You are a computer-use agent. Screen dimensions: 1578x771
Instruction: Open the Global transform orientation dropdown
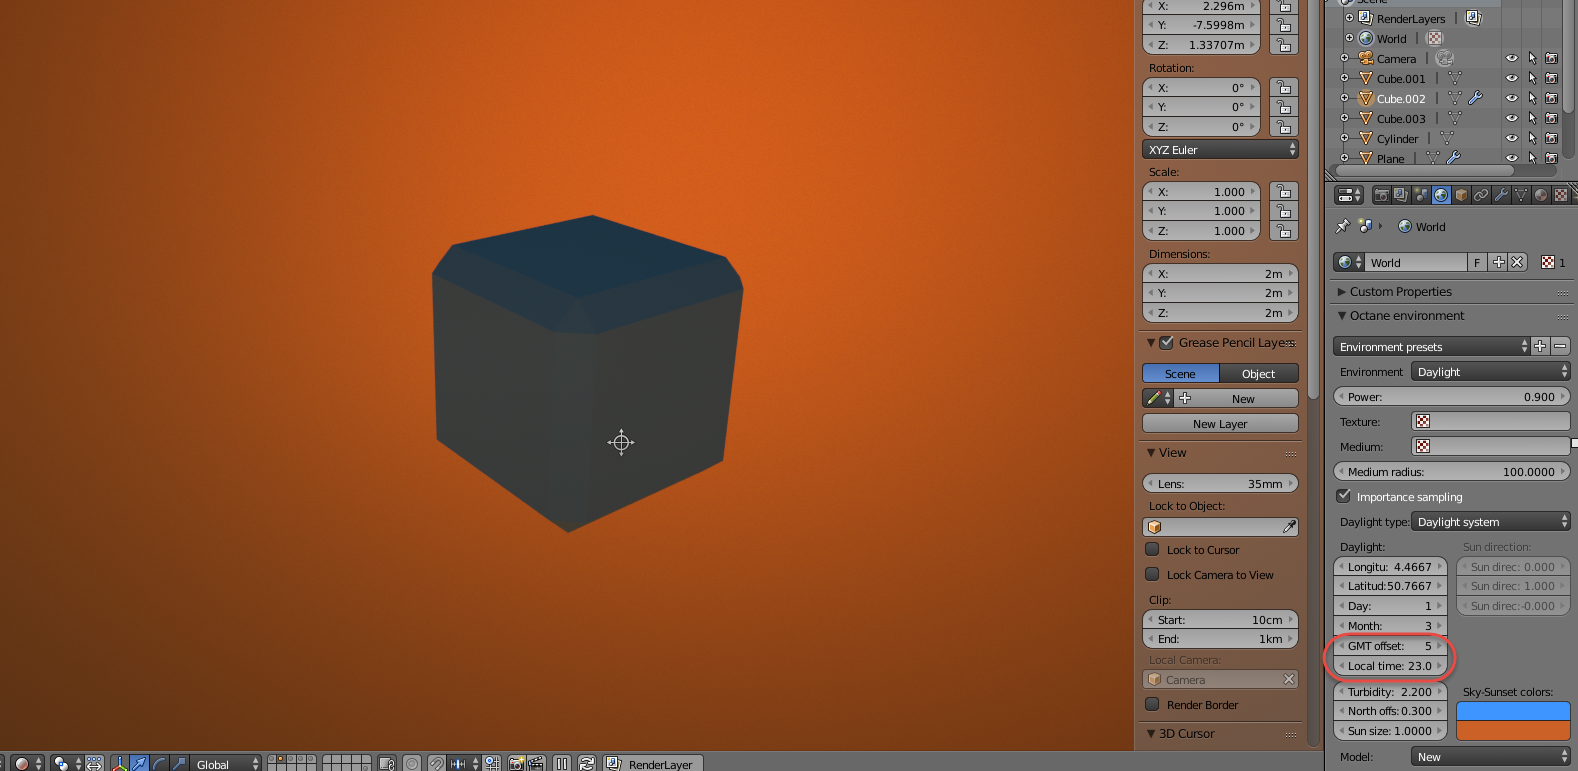[x=227, y=763]
